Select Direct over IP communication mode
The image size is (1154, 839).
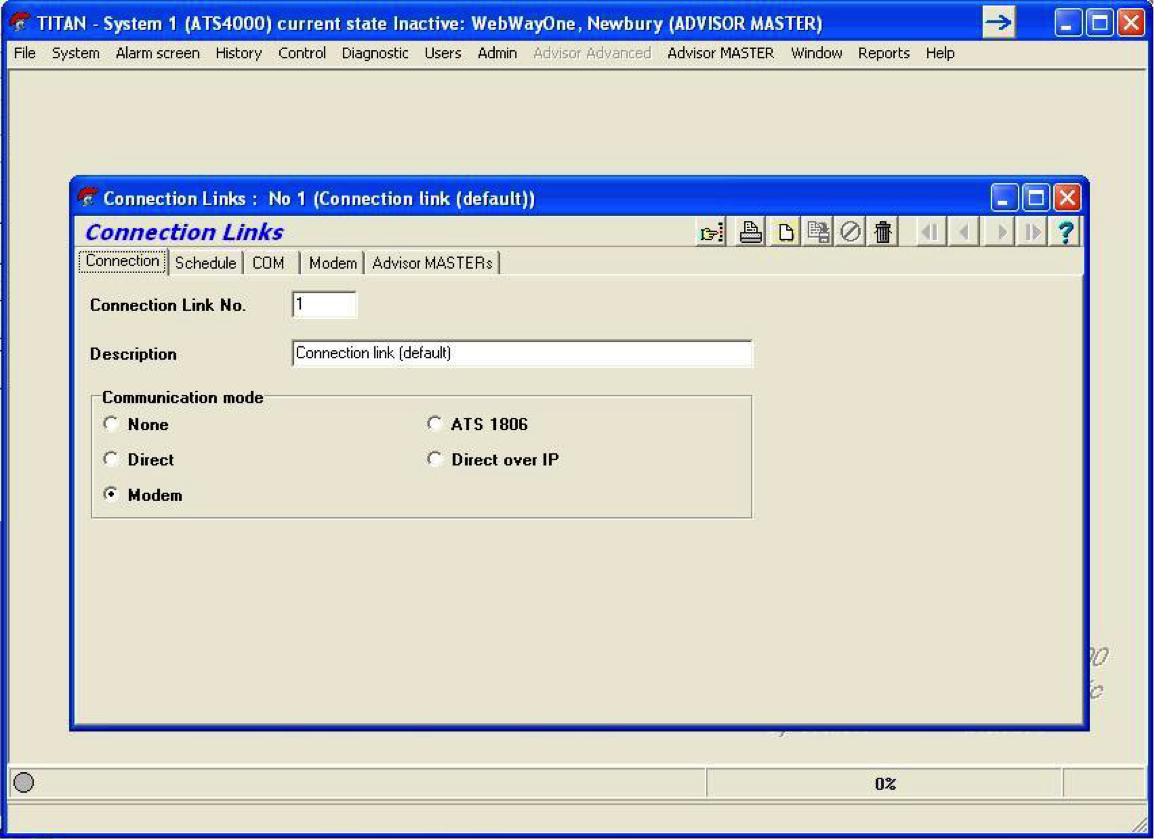pos(434,460)
